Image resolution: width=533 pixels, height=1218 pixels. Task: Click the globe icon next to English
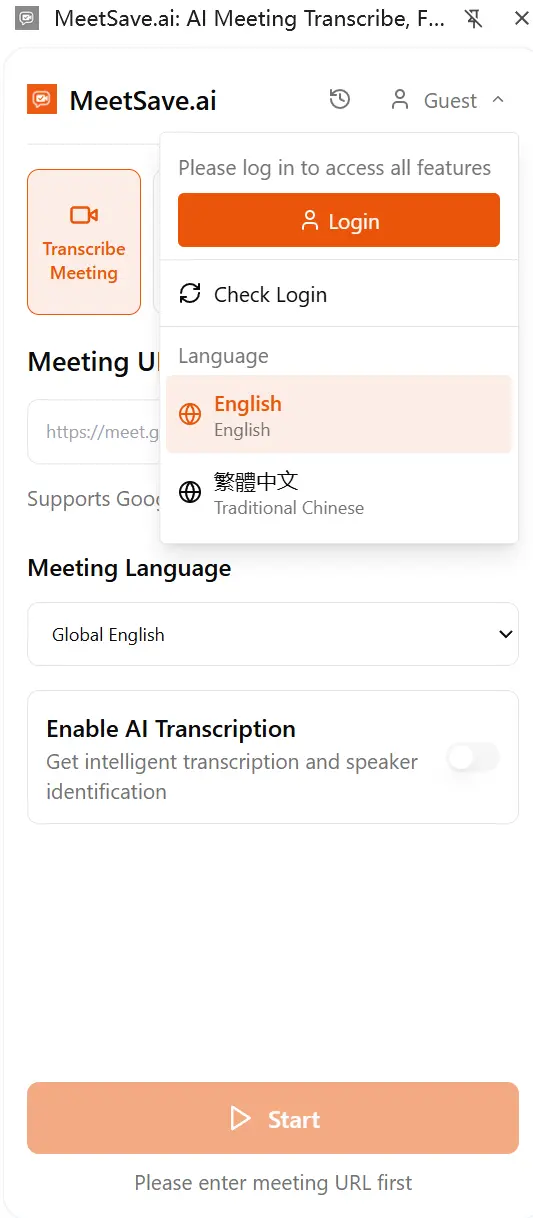(189, 415)
